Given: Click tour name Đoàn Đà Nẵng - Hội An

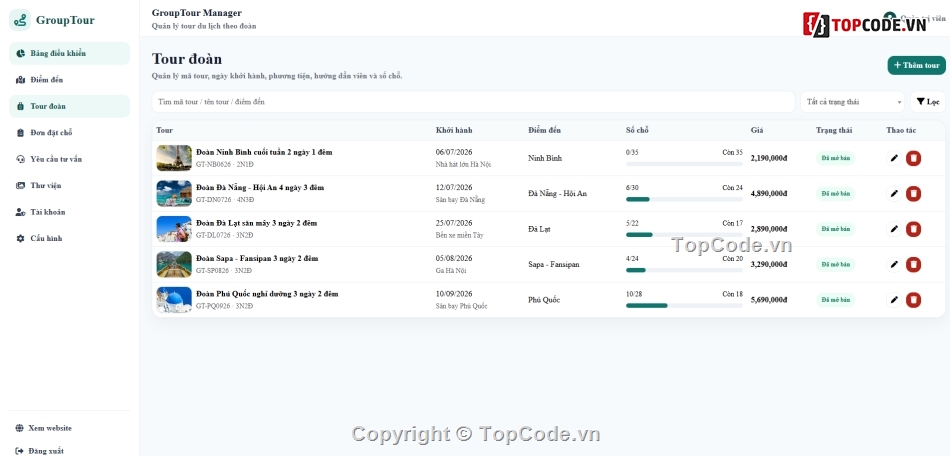Looking at the screenshot, I should coord(260,188).
